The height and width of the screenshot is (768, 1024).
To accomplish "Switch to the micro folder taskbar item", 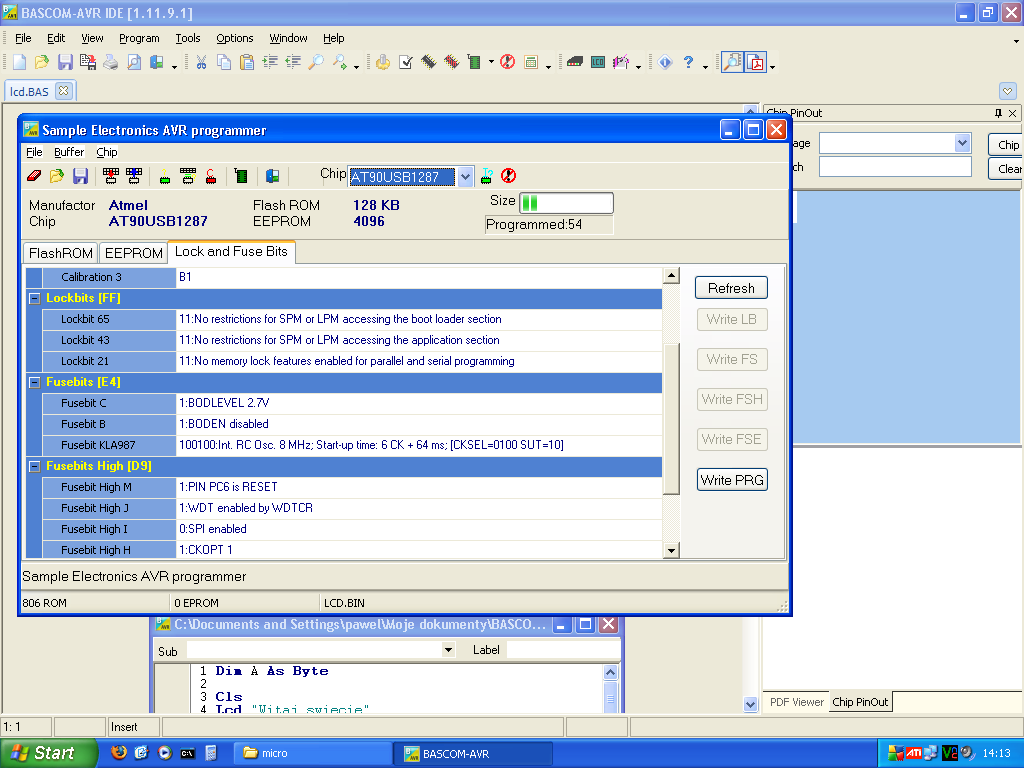I will (313, 753).
